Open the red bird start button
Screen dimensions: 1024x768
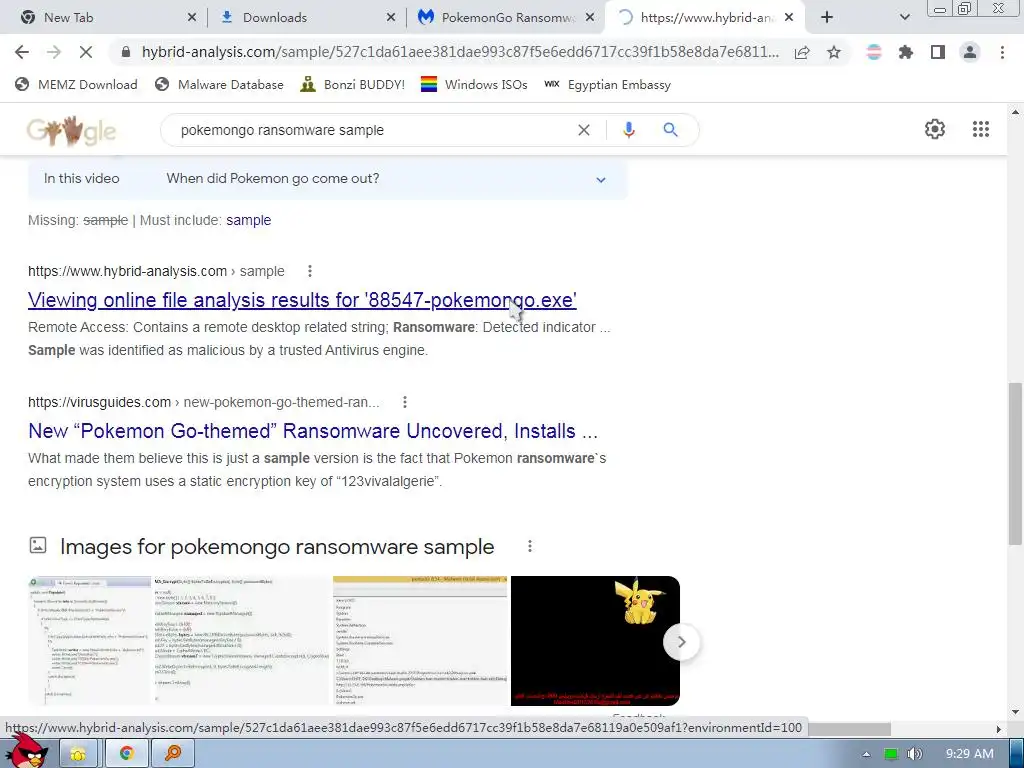click(x=28, y=752)
